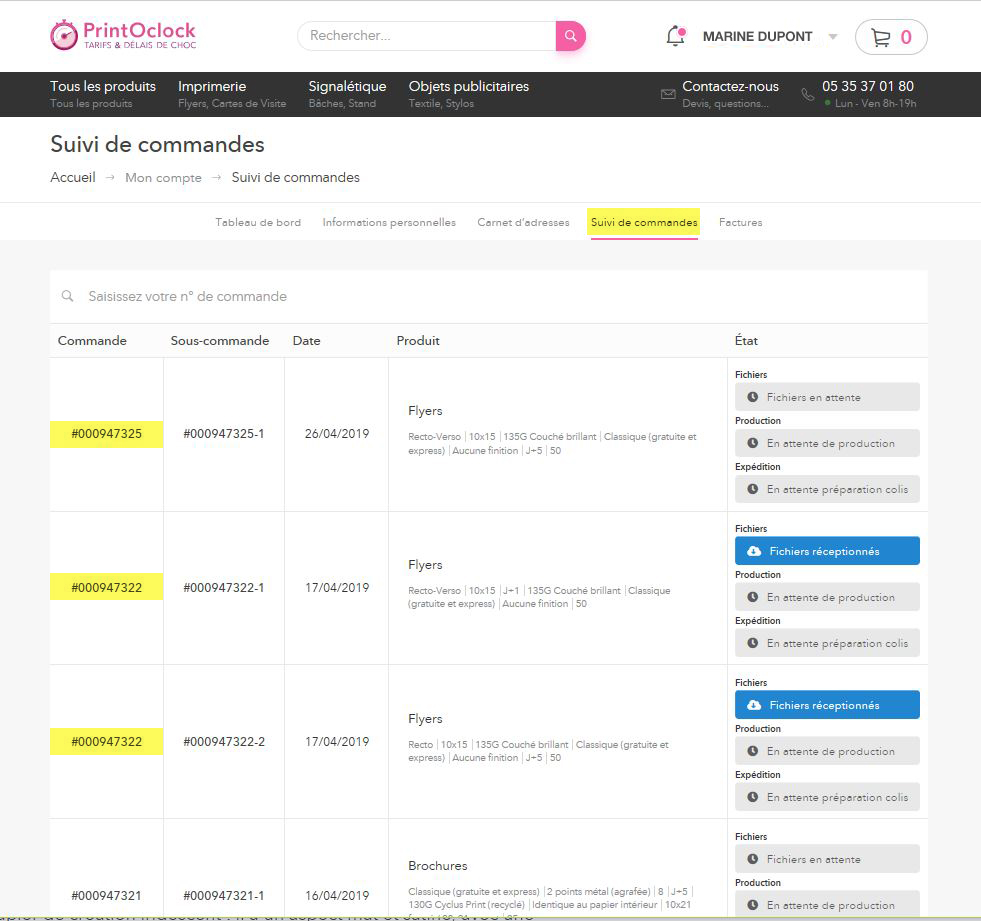
Task: Click the magnifier icon in order search
Action: pyautogui.click(x=68, y=296)
